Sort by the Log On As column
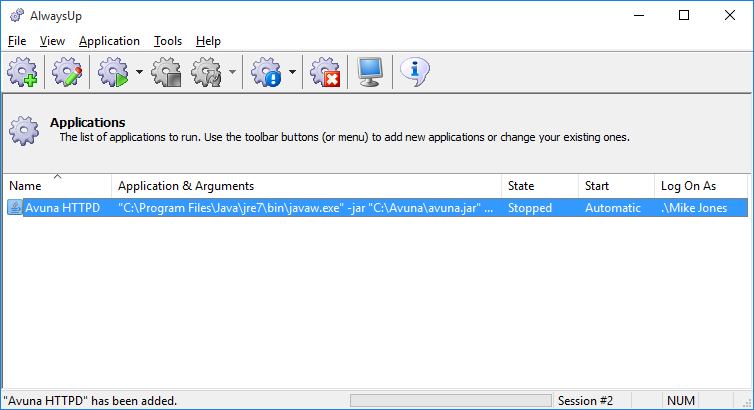The image size is (754, 410). 701,186
